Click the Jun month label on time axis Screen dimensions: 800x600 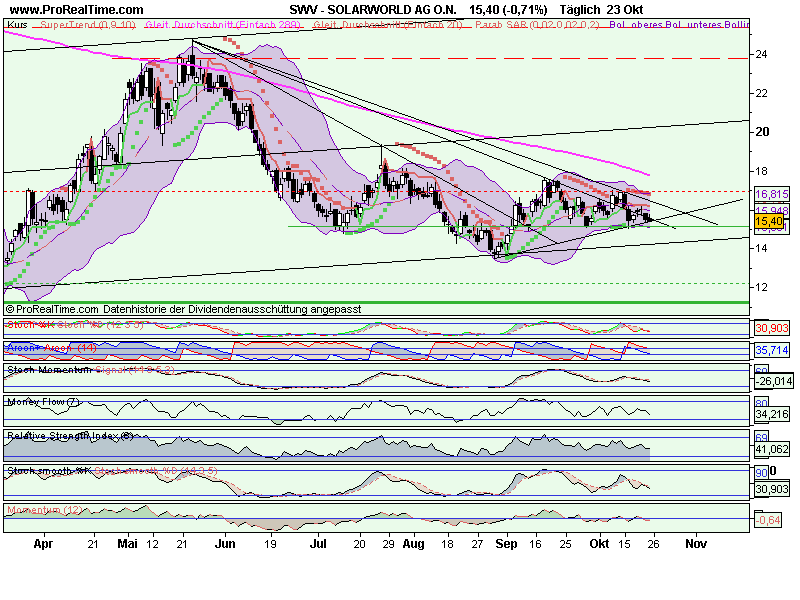pos(225,544)
